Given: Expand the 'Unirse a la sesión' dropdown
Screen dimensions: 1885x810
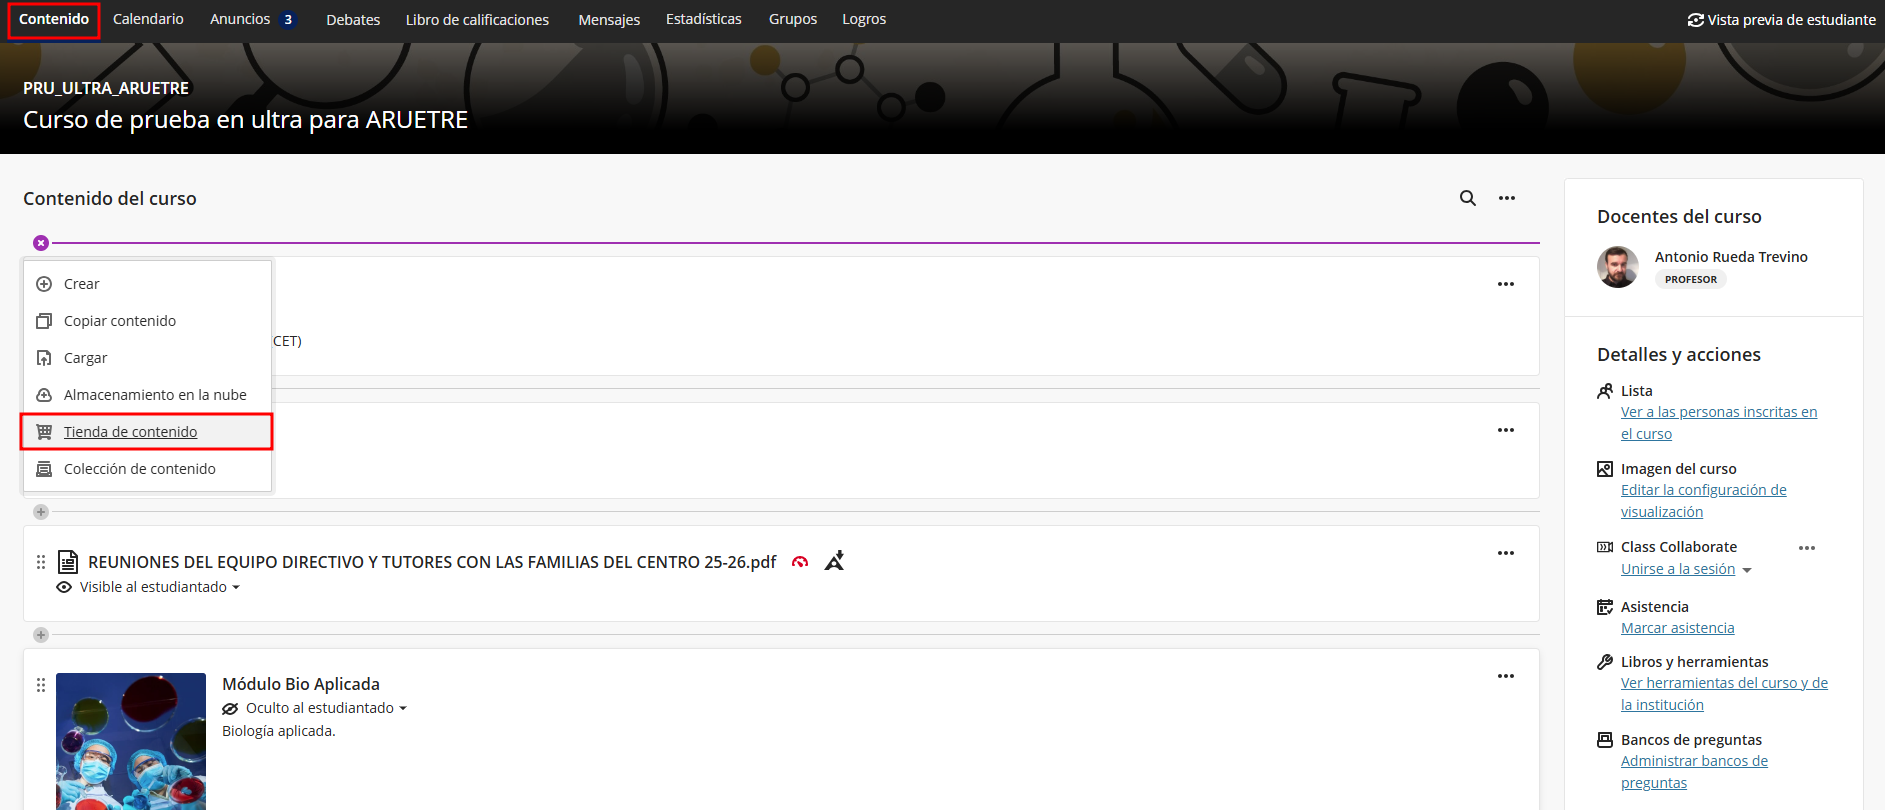Looking at the screenshot, I should [1747, 570].
